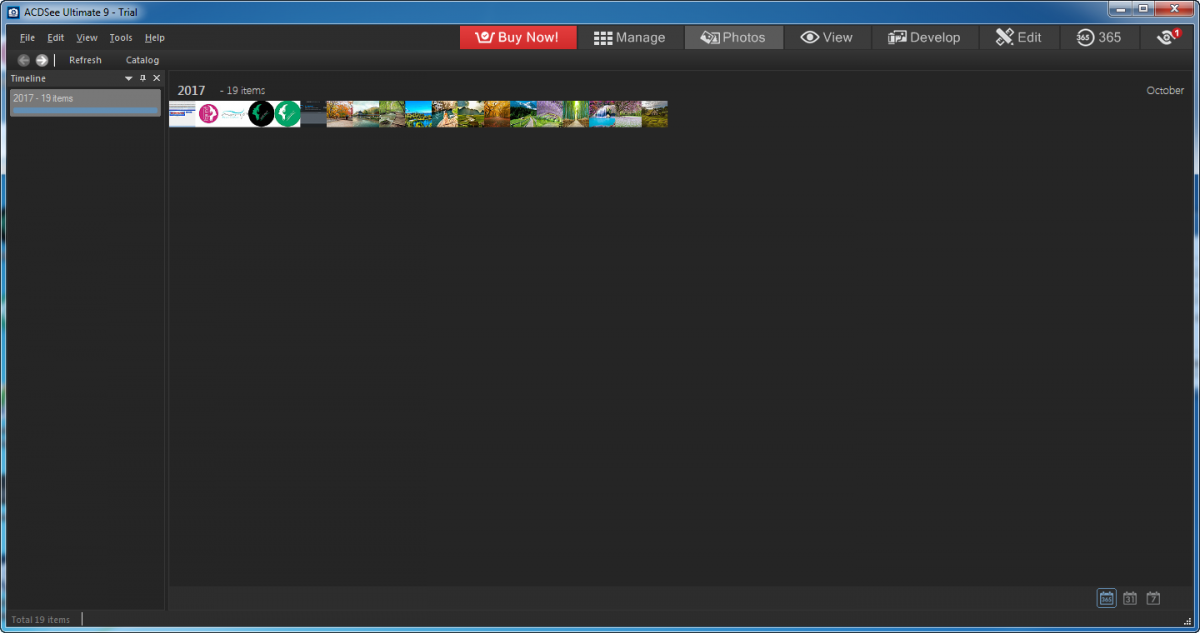Open the ACDSee 365 mode

tap(1098, 37)
